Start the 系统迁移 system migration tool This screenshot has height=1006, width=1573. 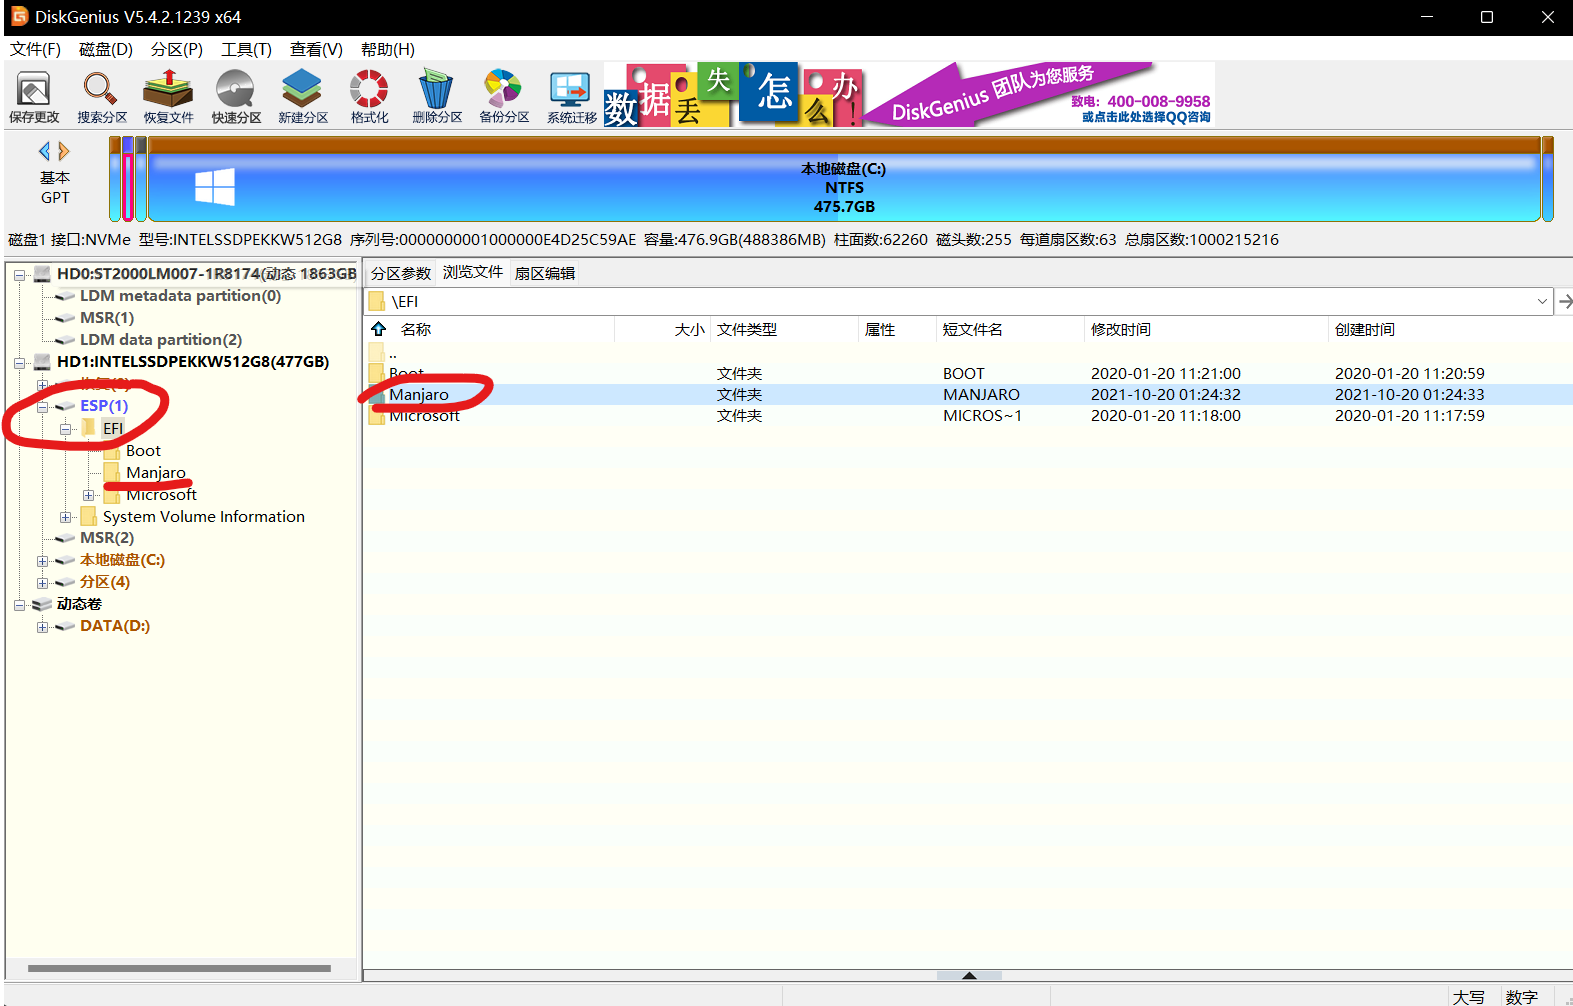click(x=571, y=96)
